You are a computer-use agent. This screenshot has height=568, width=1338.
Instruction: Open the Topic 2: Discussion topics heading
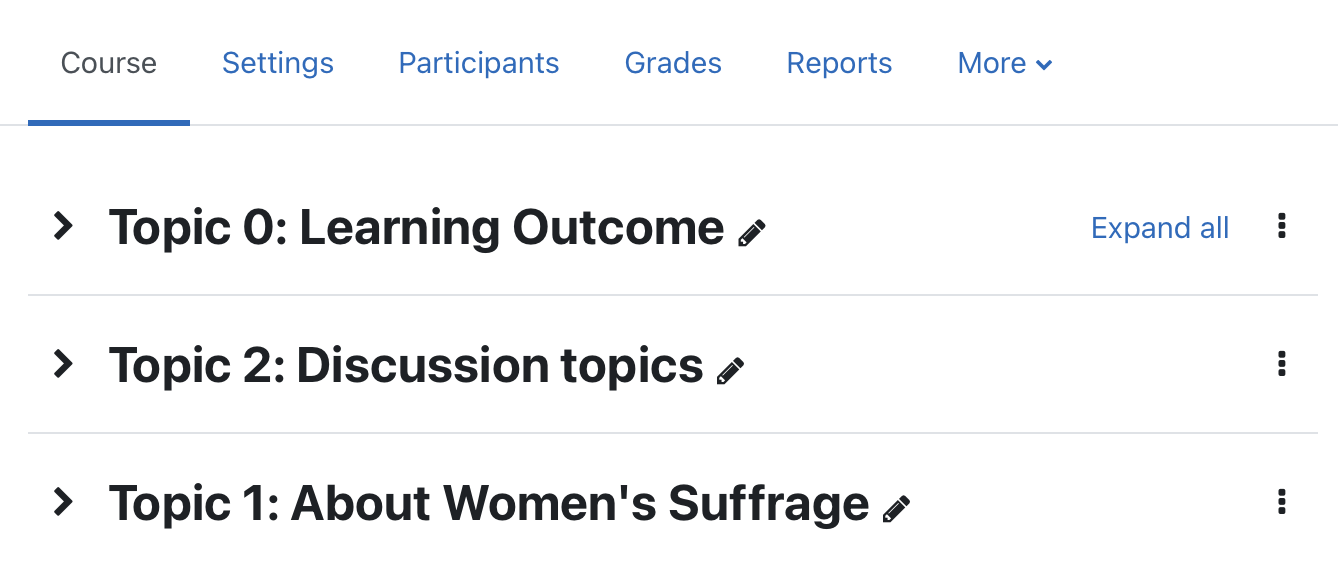pyautogui.click(x=406, y=365)
